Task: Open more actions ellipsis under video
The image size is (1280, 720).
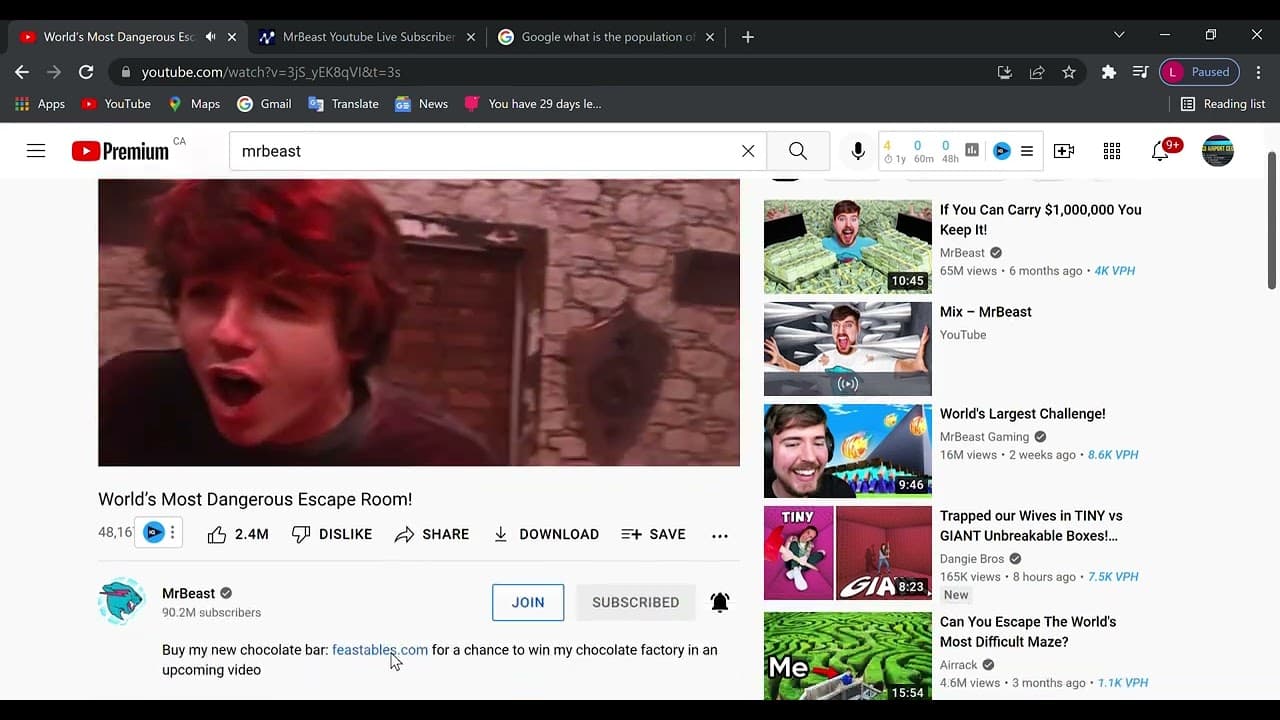Action: (x=720, y=535)
